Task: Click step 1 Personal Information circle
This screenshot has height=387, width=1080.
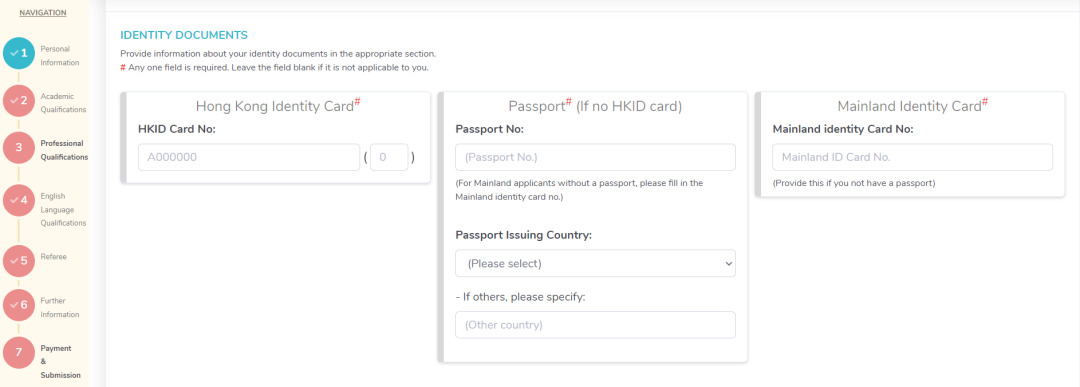Action: (19, 54)
